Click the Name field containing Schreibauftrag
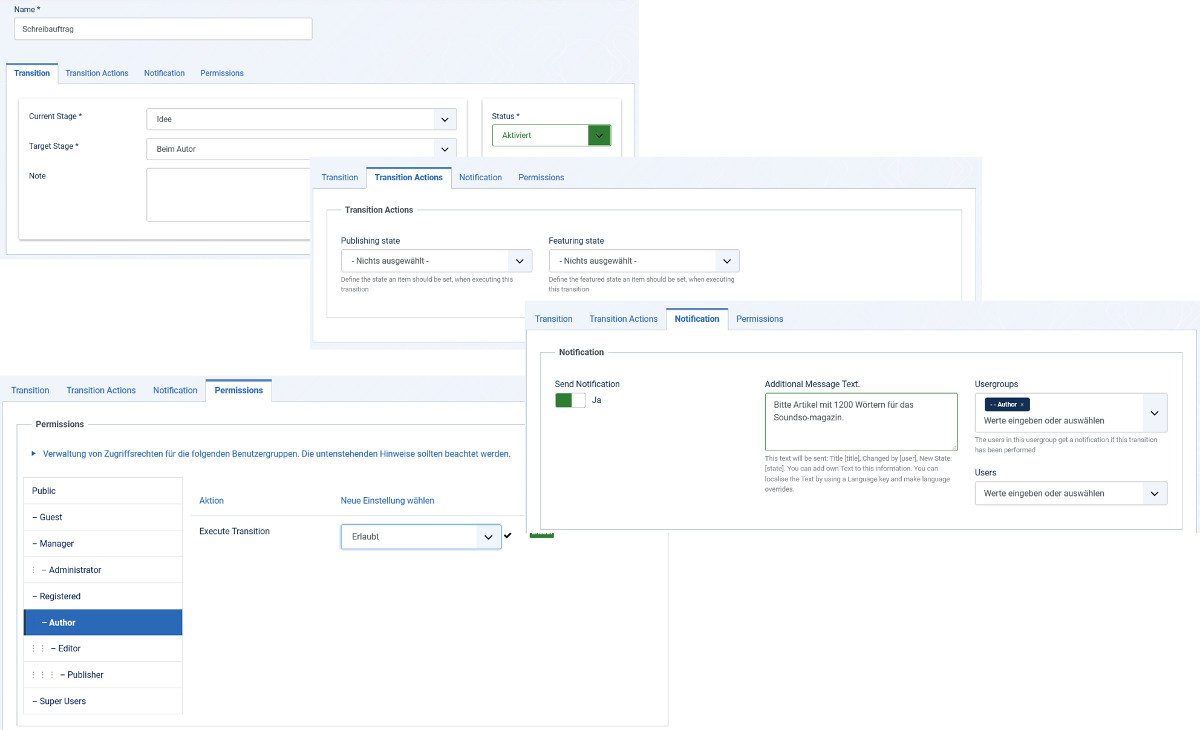Viewport: 1200px width, 730px height. 163,29
